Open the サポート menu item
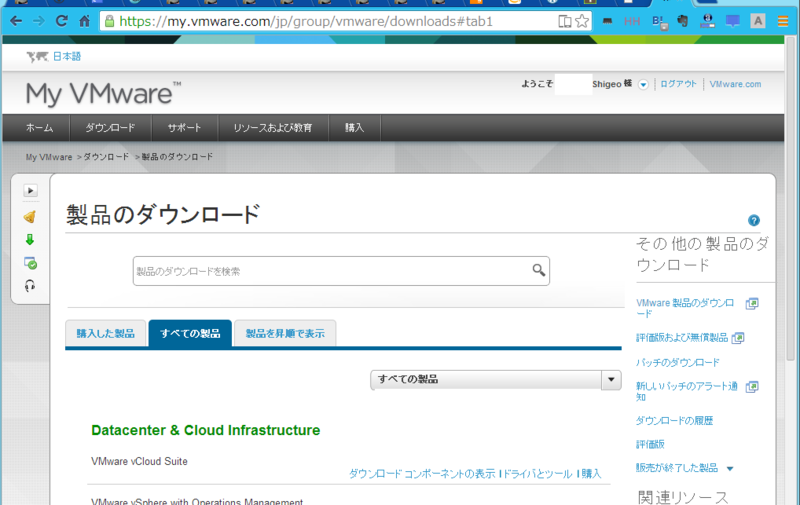 point(184,128)
